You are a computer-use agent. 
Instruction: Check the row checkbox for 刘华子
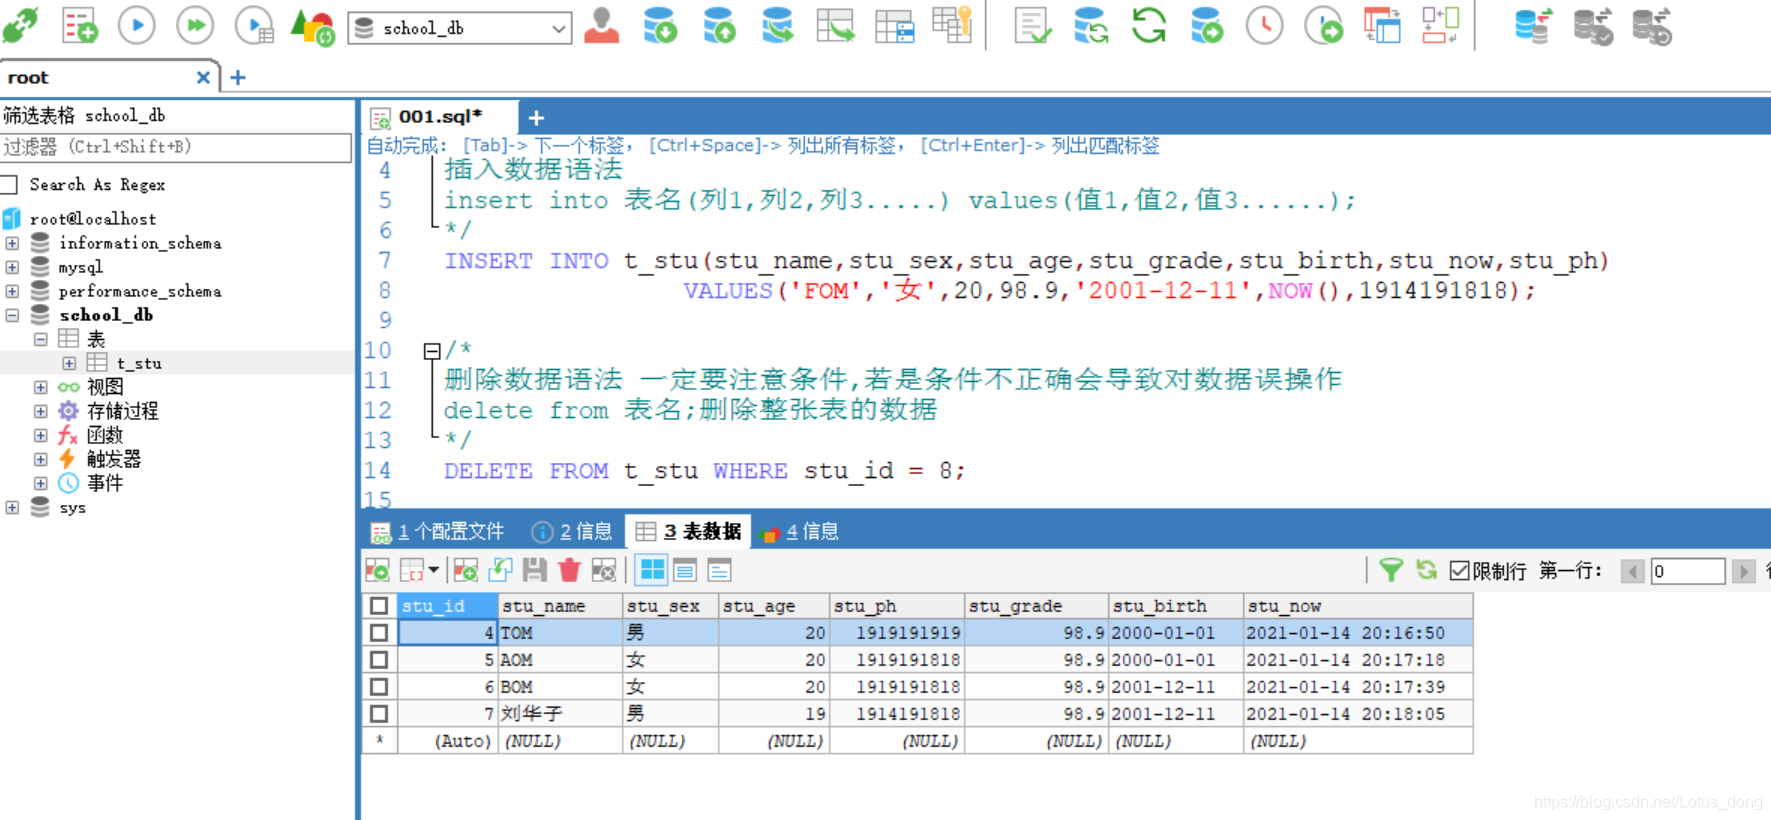379,714
